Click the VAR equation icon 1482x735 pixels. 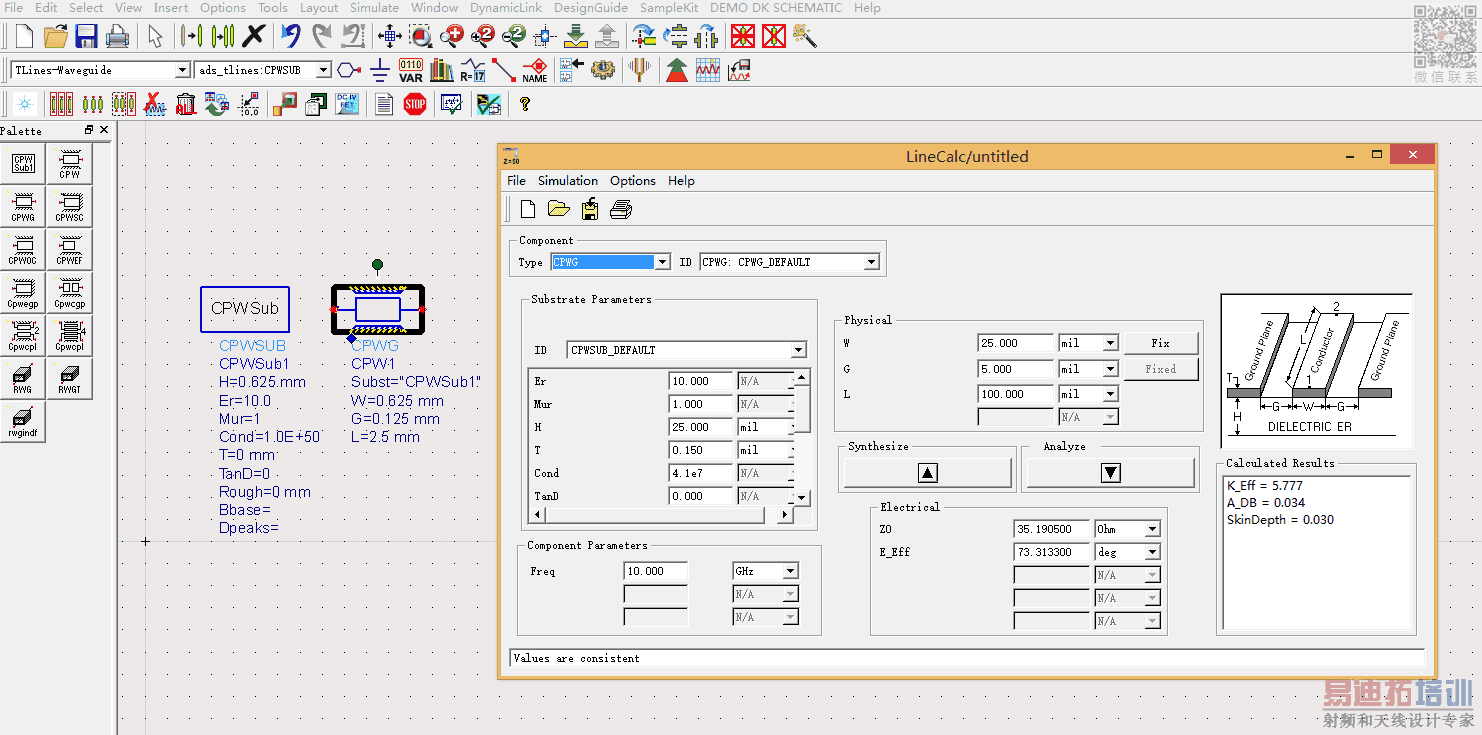pos(411,70)
